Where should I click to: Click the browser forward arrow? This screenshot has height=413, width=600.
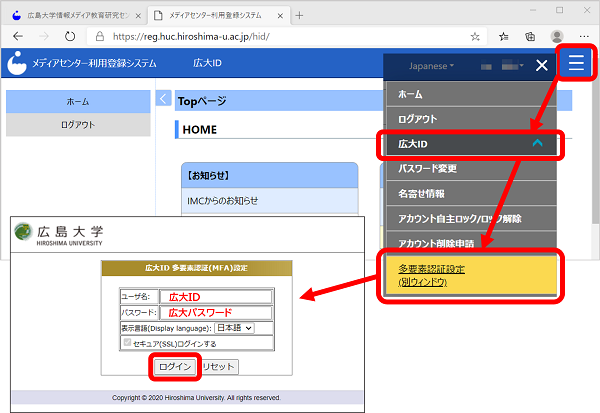[x=44, y=36]
